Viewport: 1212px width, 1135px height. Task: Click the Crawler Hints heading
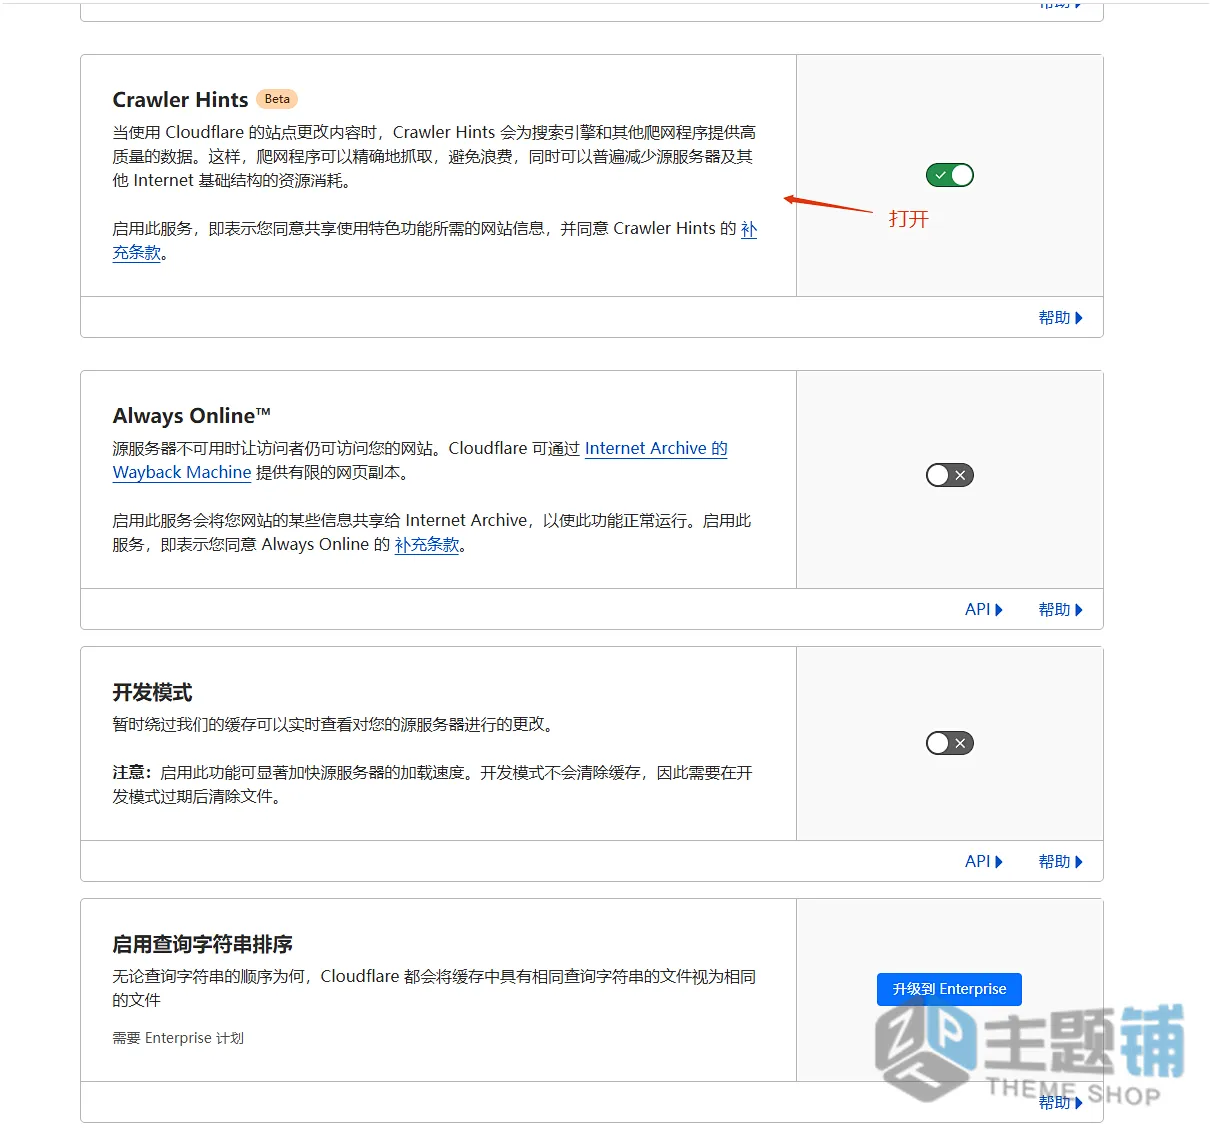tap(180, 100)
